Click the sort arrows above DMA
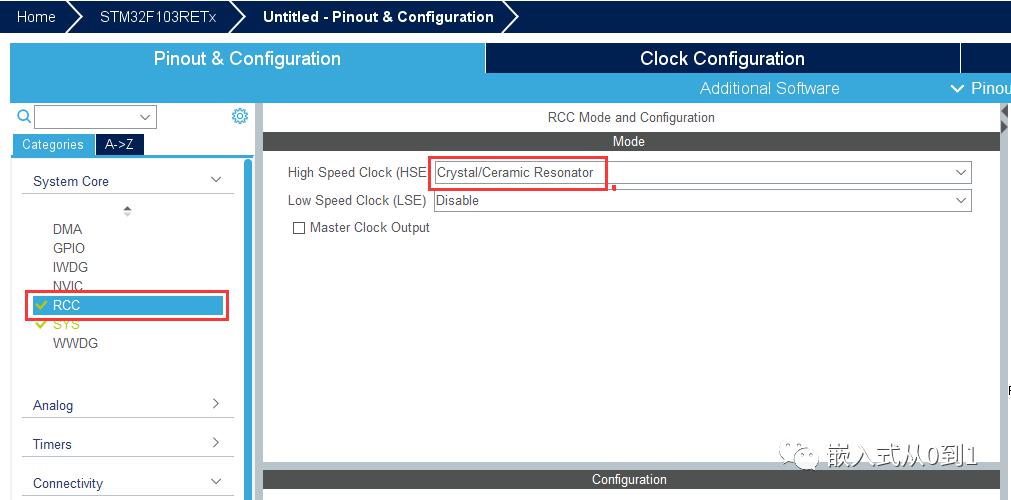 (x=127, y=211)
